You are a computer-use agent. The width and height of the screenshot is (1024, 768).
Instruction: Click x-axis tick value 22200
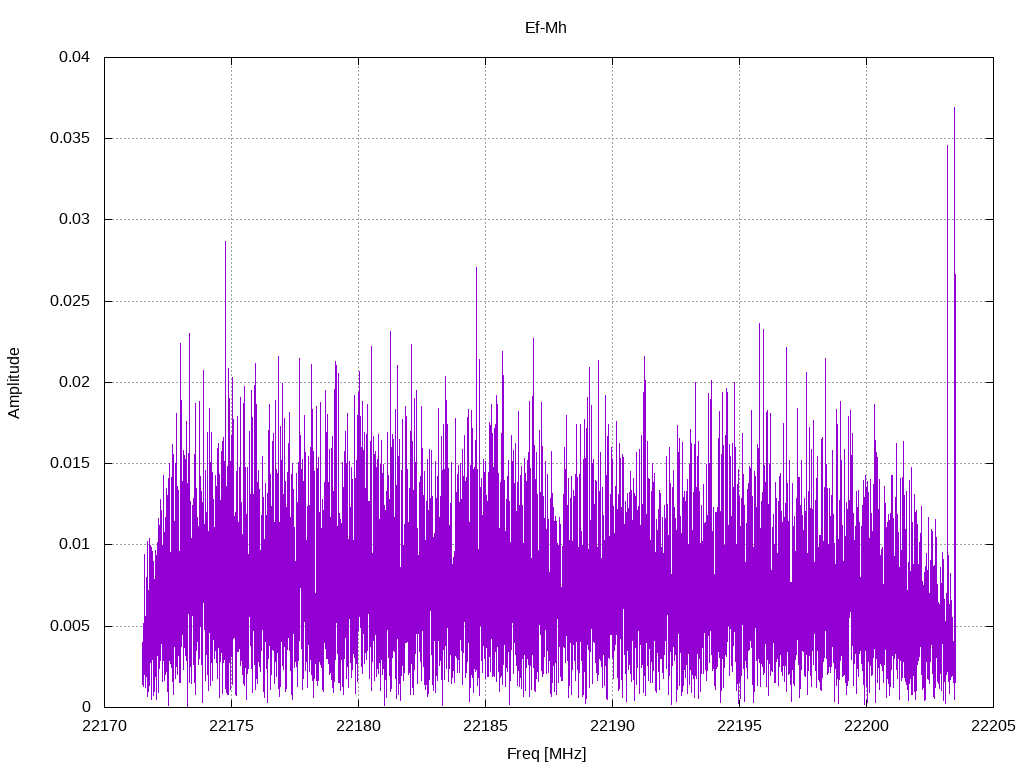pyautogui.click(x=866, y=726)
